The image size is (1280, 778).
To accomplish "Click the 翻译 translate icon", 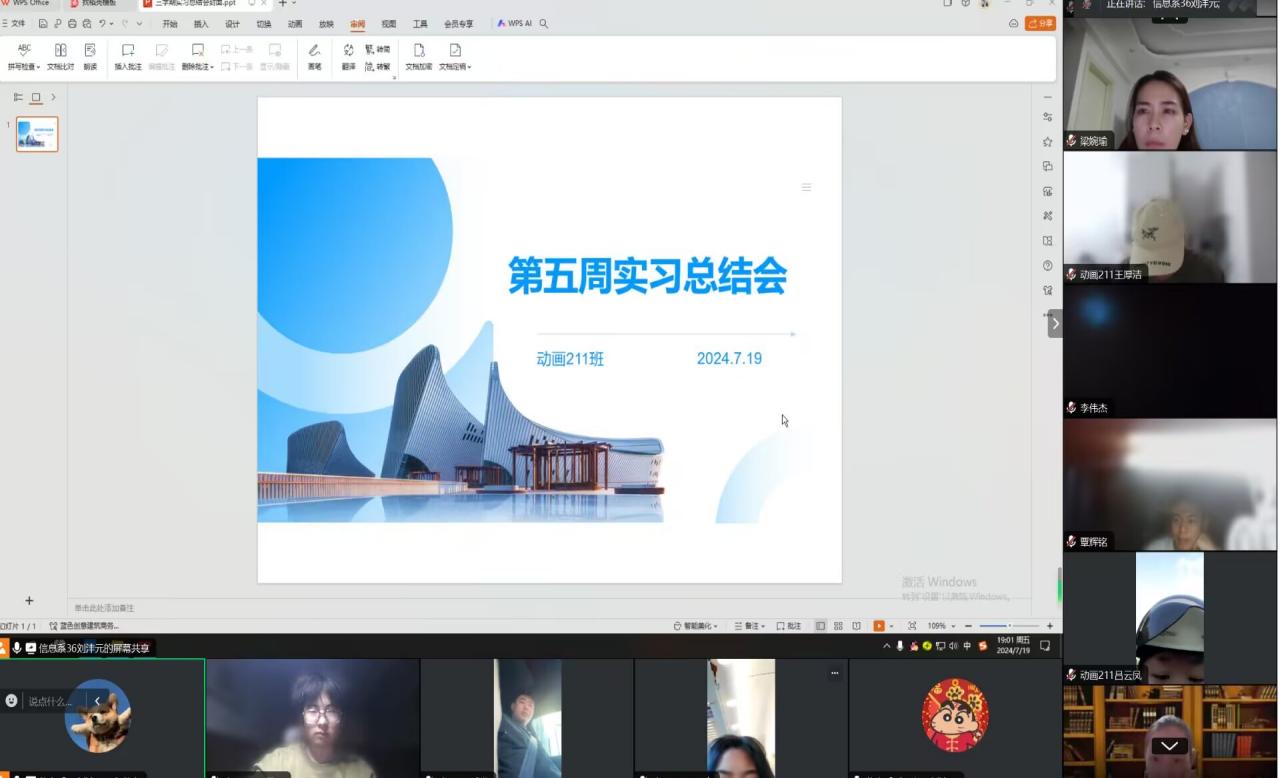I will pyautogui.click(x=348, y=50).
